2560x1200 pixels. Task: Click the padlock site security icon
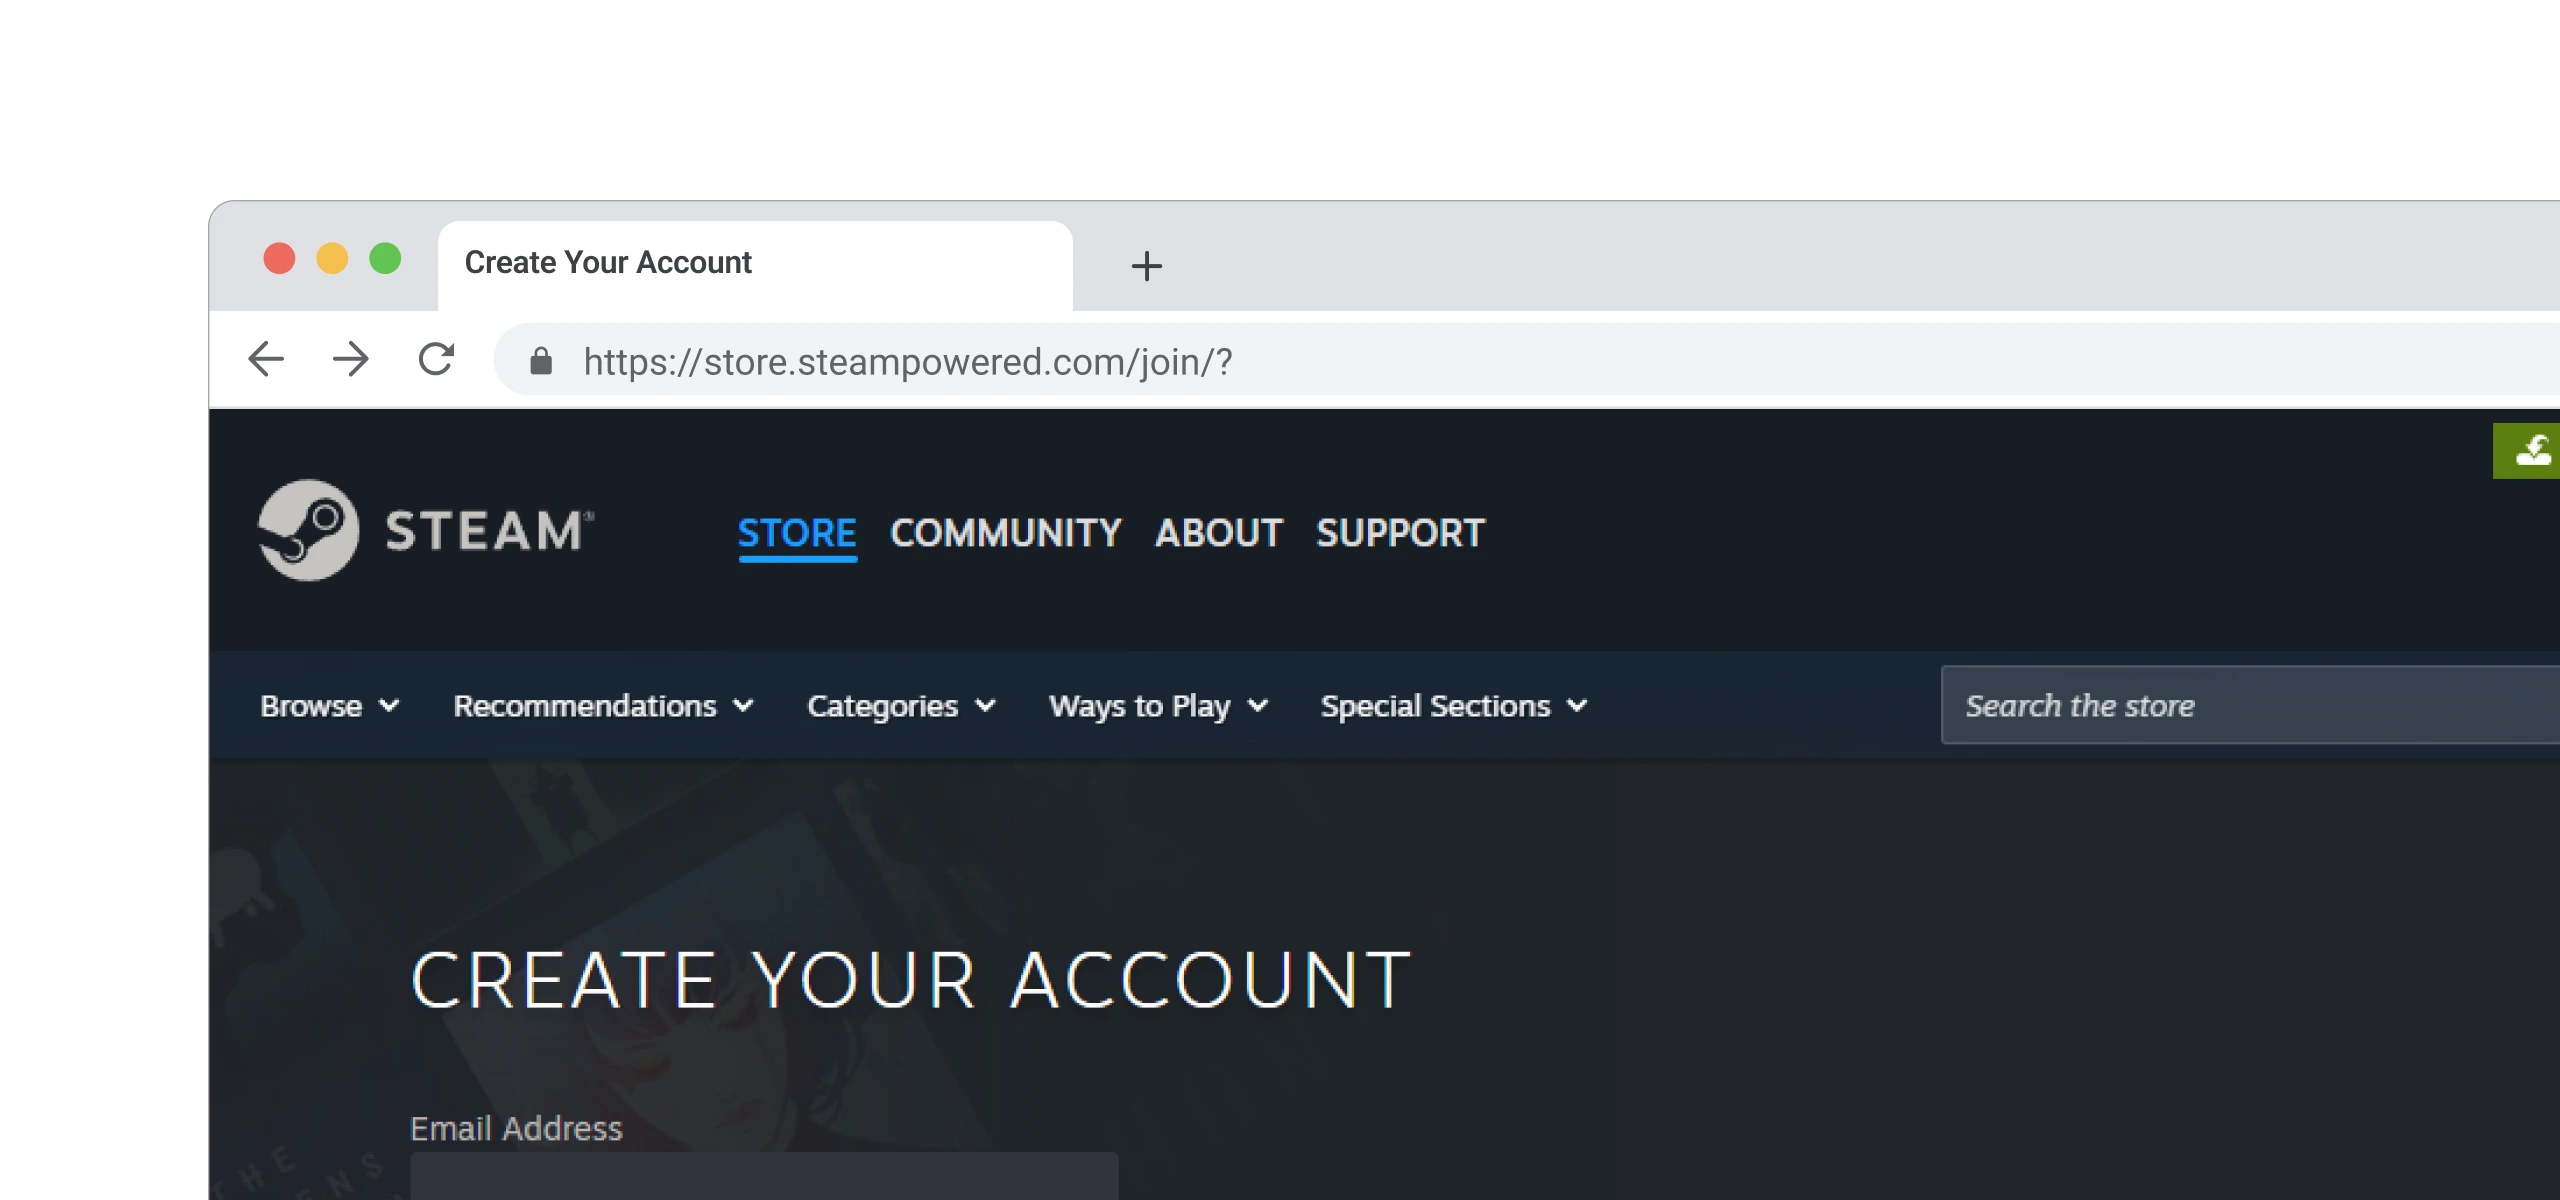tap(541, 361)
